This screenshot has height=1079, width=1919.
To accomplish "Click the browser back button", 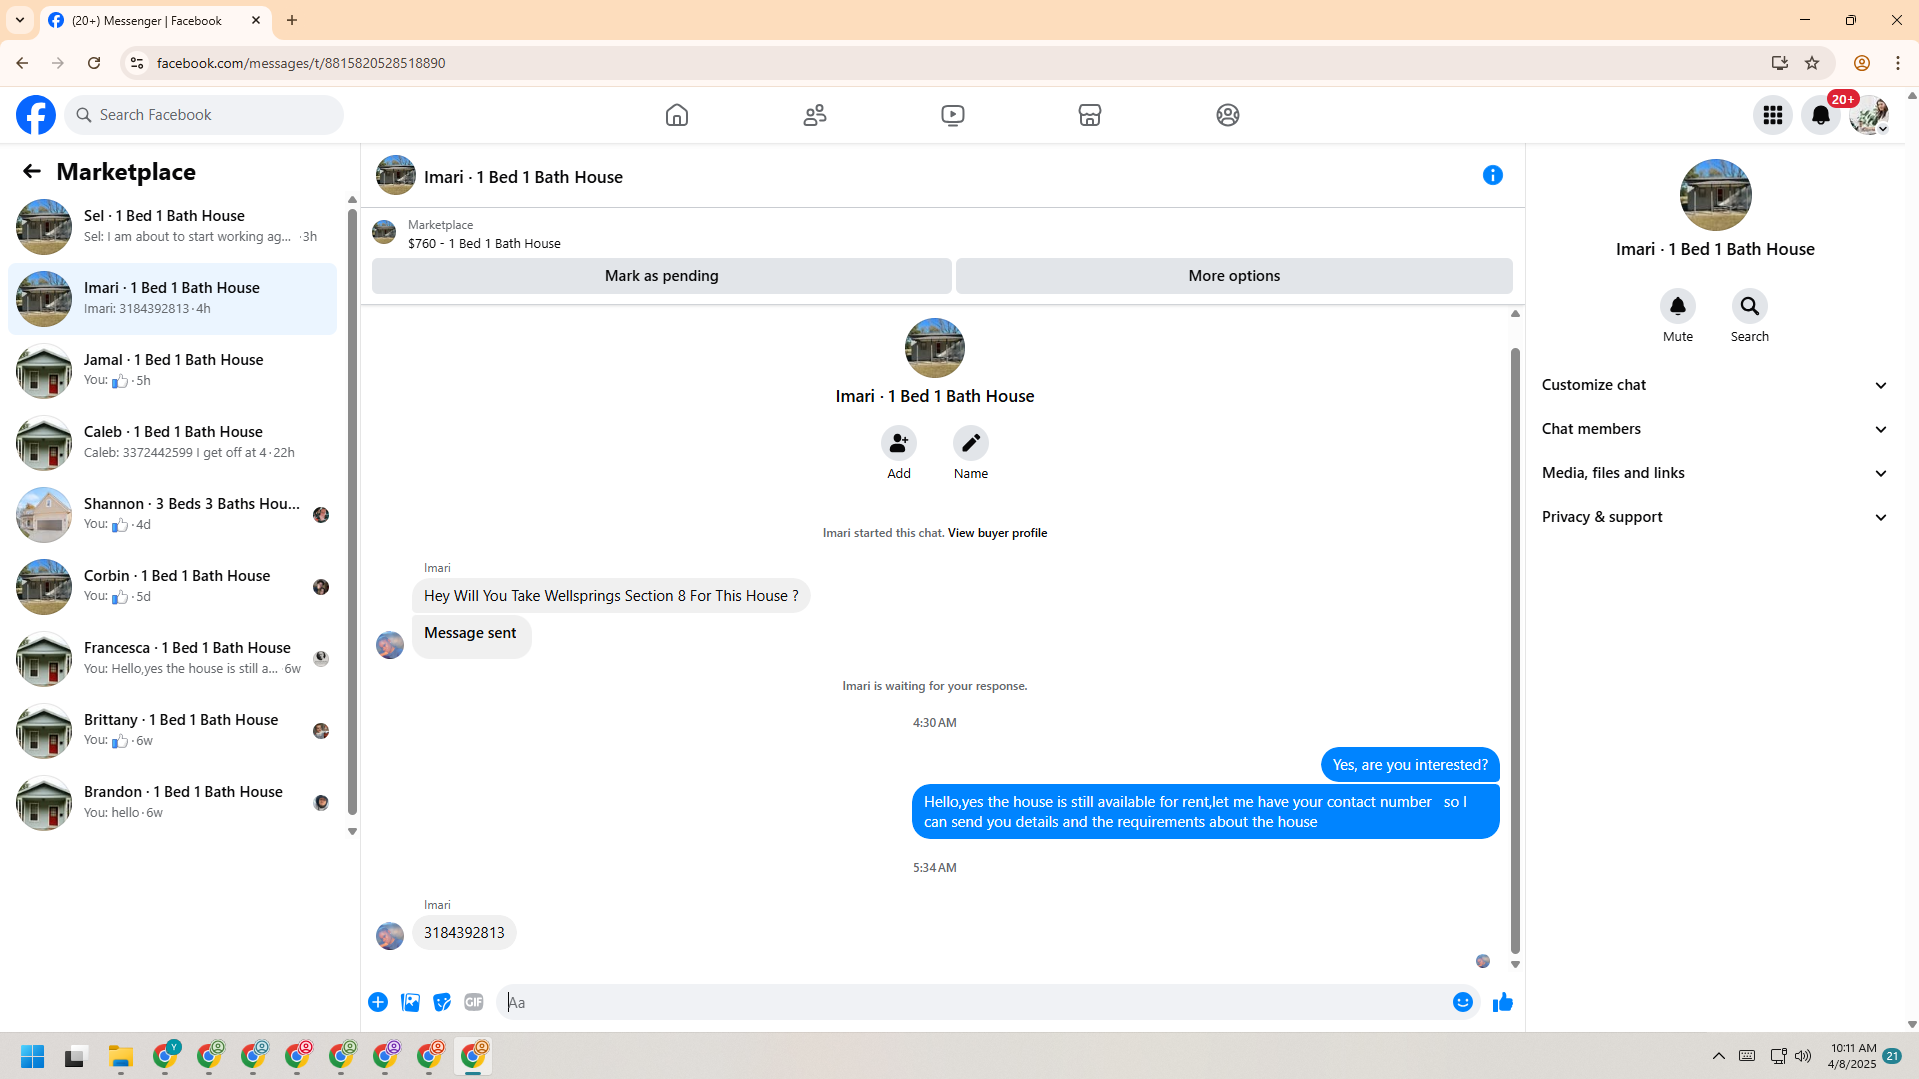I will tap(22, 63).
